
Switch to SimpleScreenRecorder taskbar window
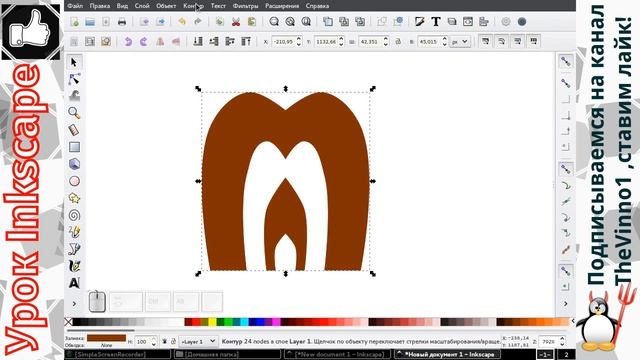(x=118, y=354)
